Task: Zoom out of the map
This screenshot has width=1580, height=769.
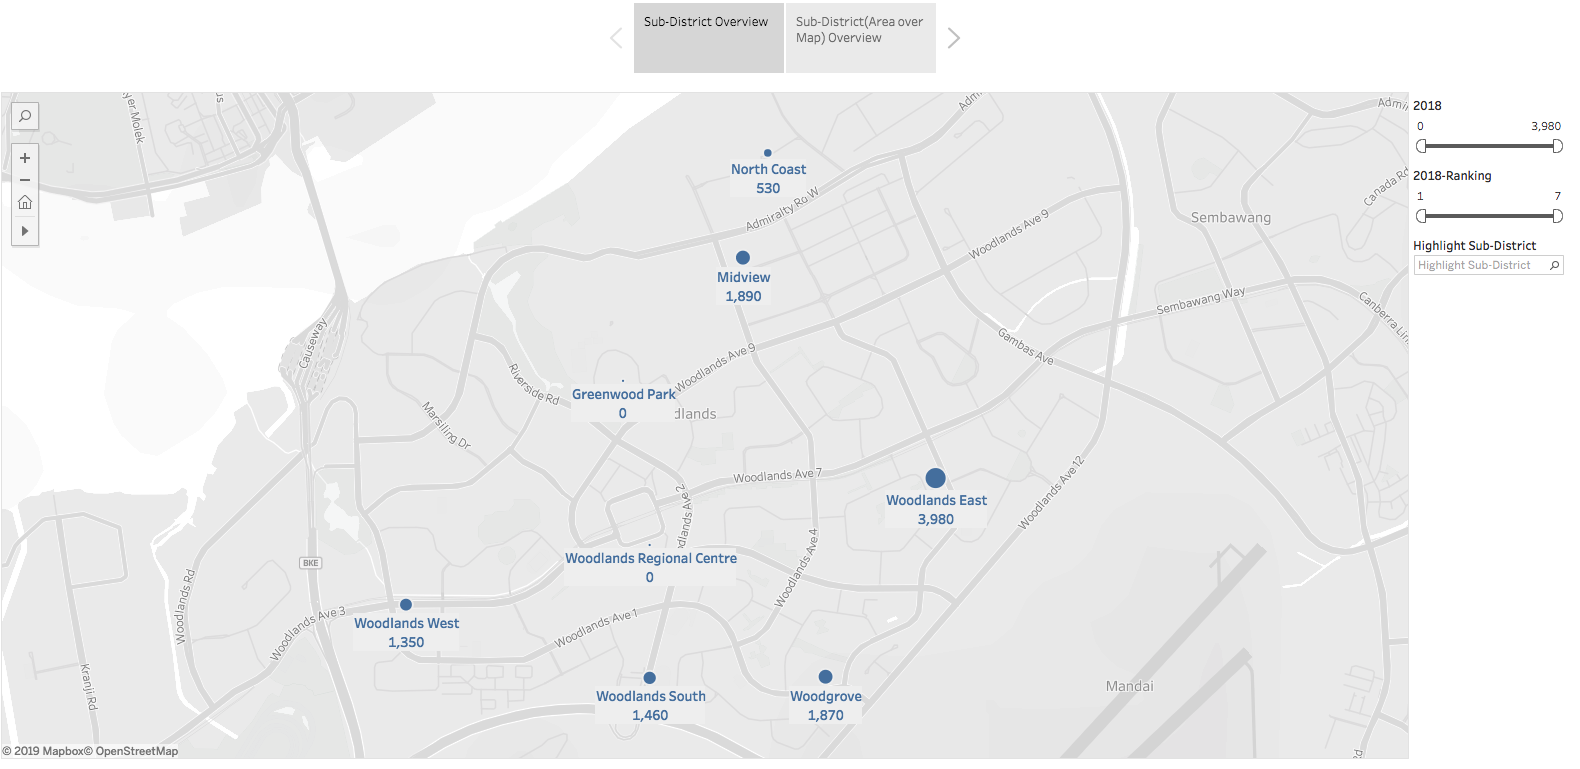Action: 25,180
